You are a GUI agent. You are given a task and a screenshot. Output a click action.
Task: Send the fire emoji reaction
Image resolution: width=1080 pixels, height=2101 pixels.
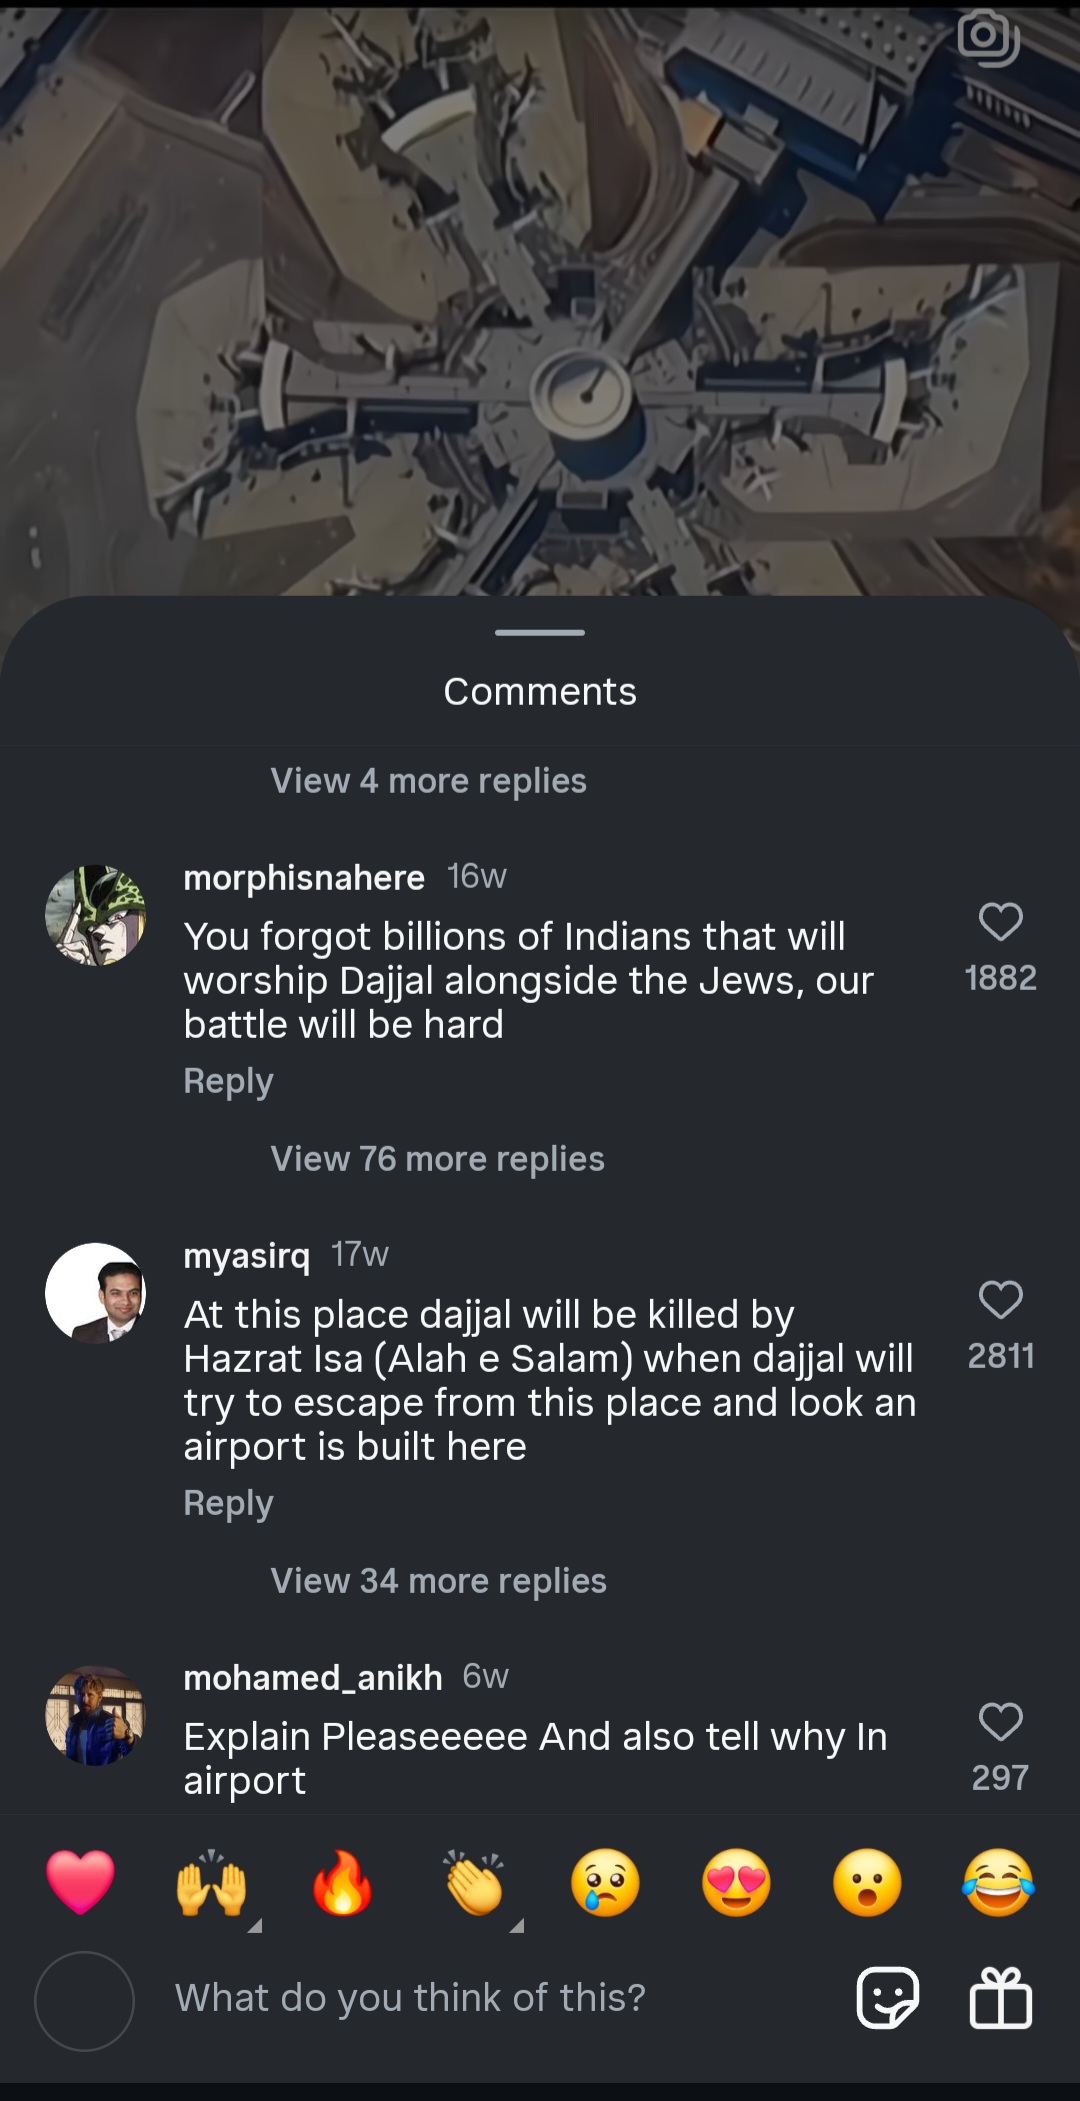pyautogui.click(x=342, y=1882)
